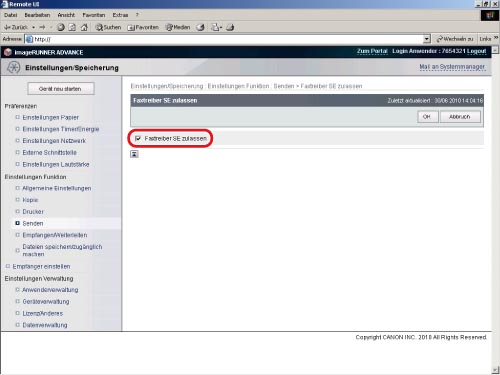Click the Stop loading toolbar icon
This screenshot has width=500, height=375.
point(61,27)
